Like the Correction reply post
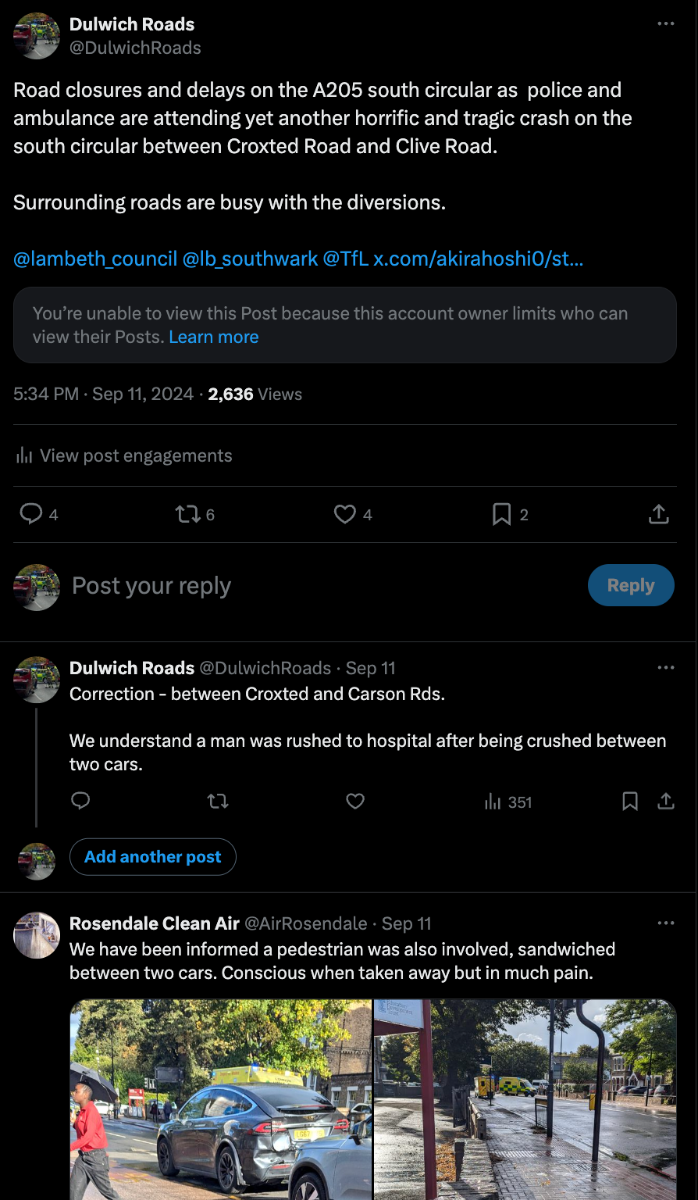The width and height of the screenshot is (698, 1200). (354, 801)
